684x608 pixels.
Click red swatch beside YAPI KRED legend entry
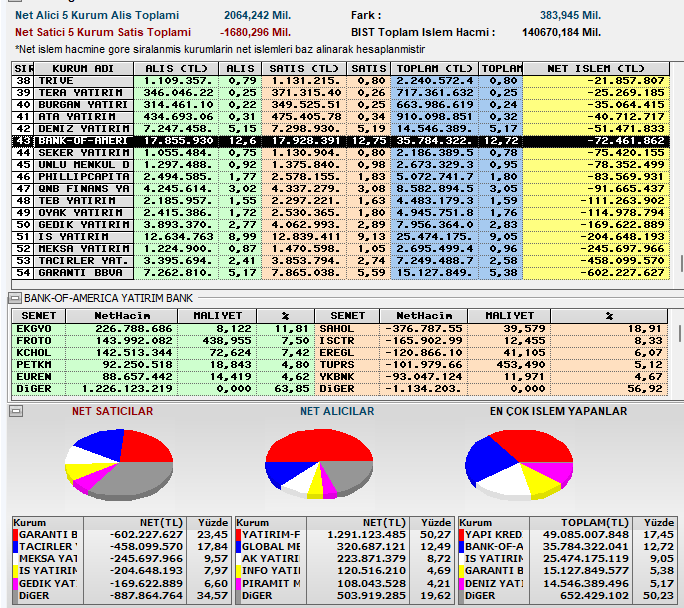coord(462,534)
